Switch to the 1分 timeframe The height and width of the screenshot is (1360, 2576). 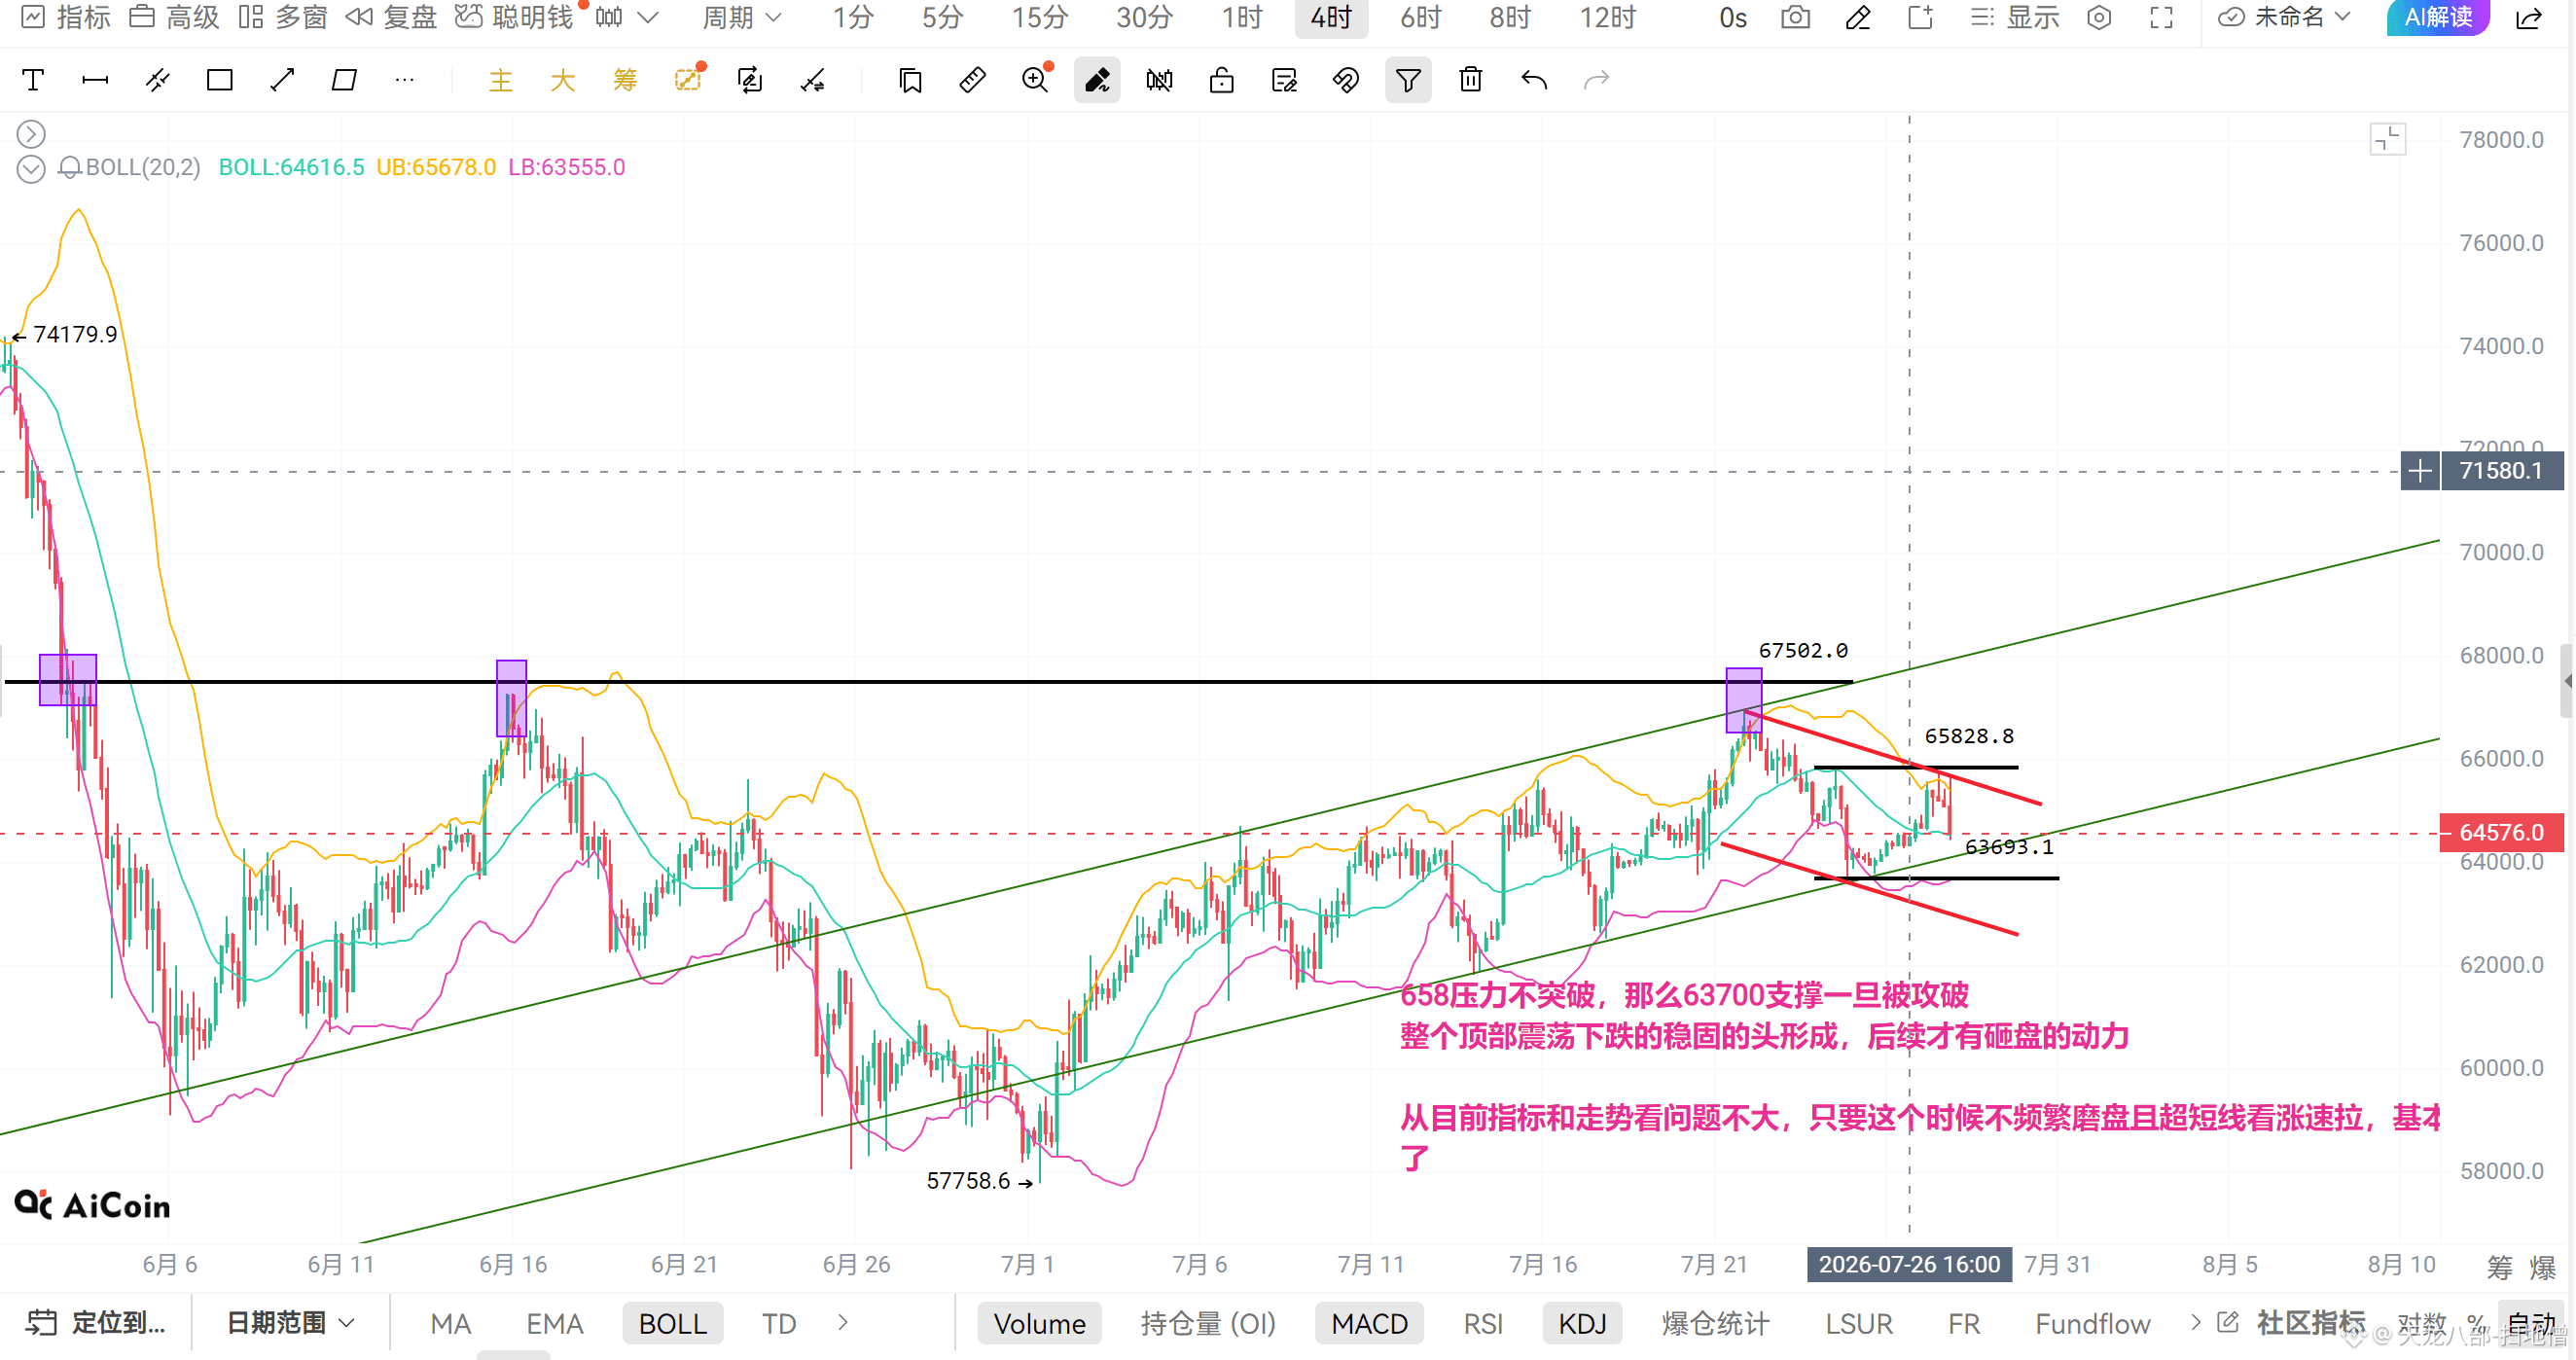pos(853,18)
